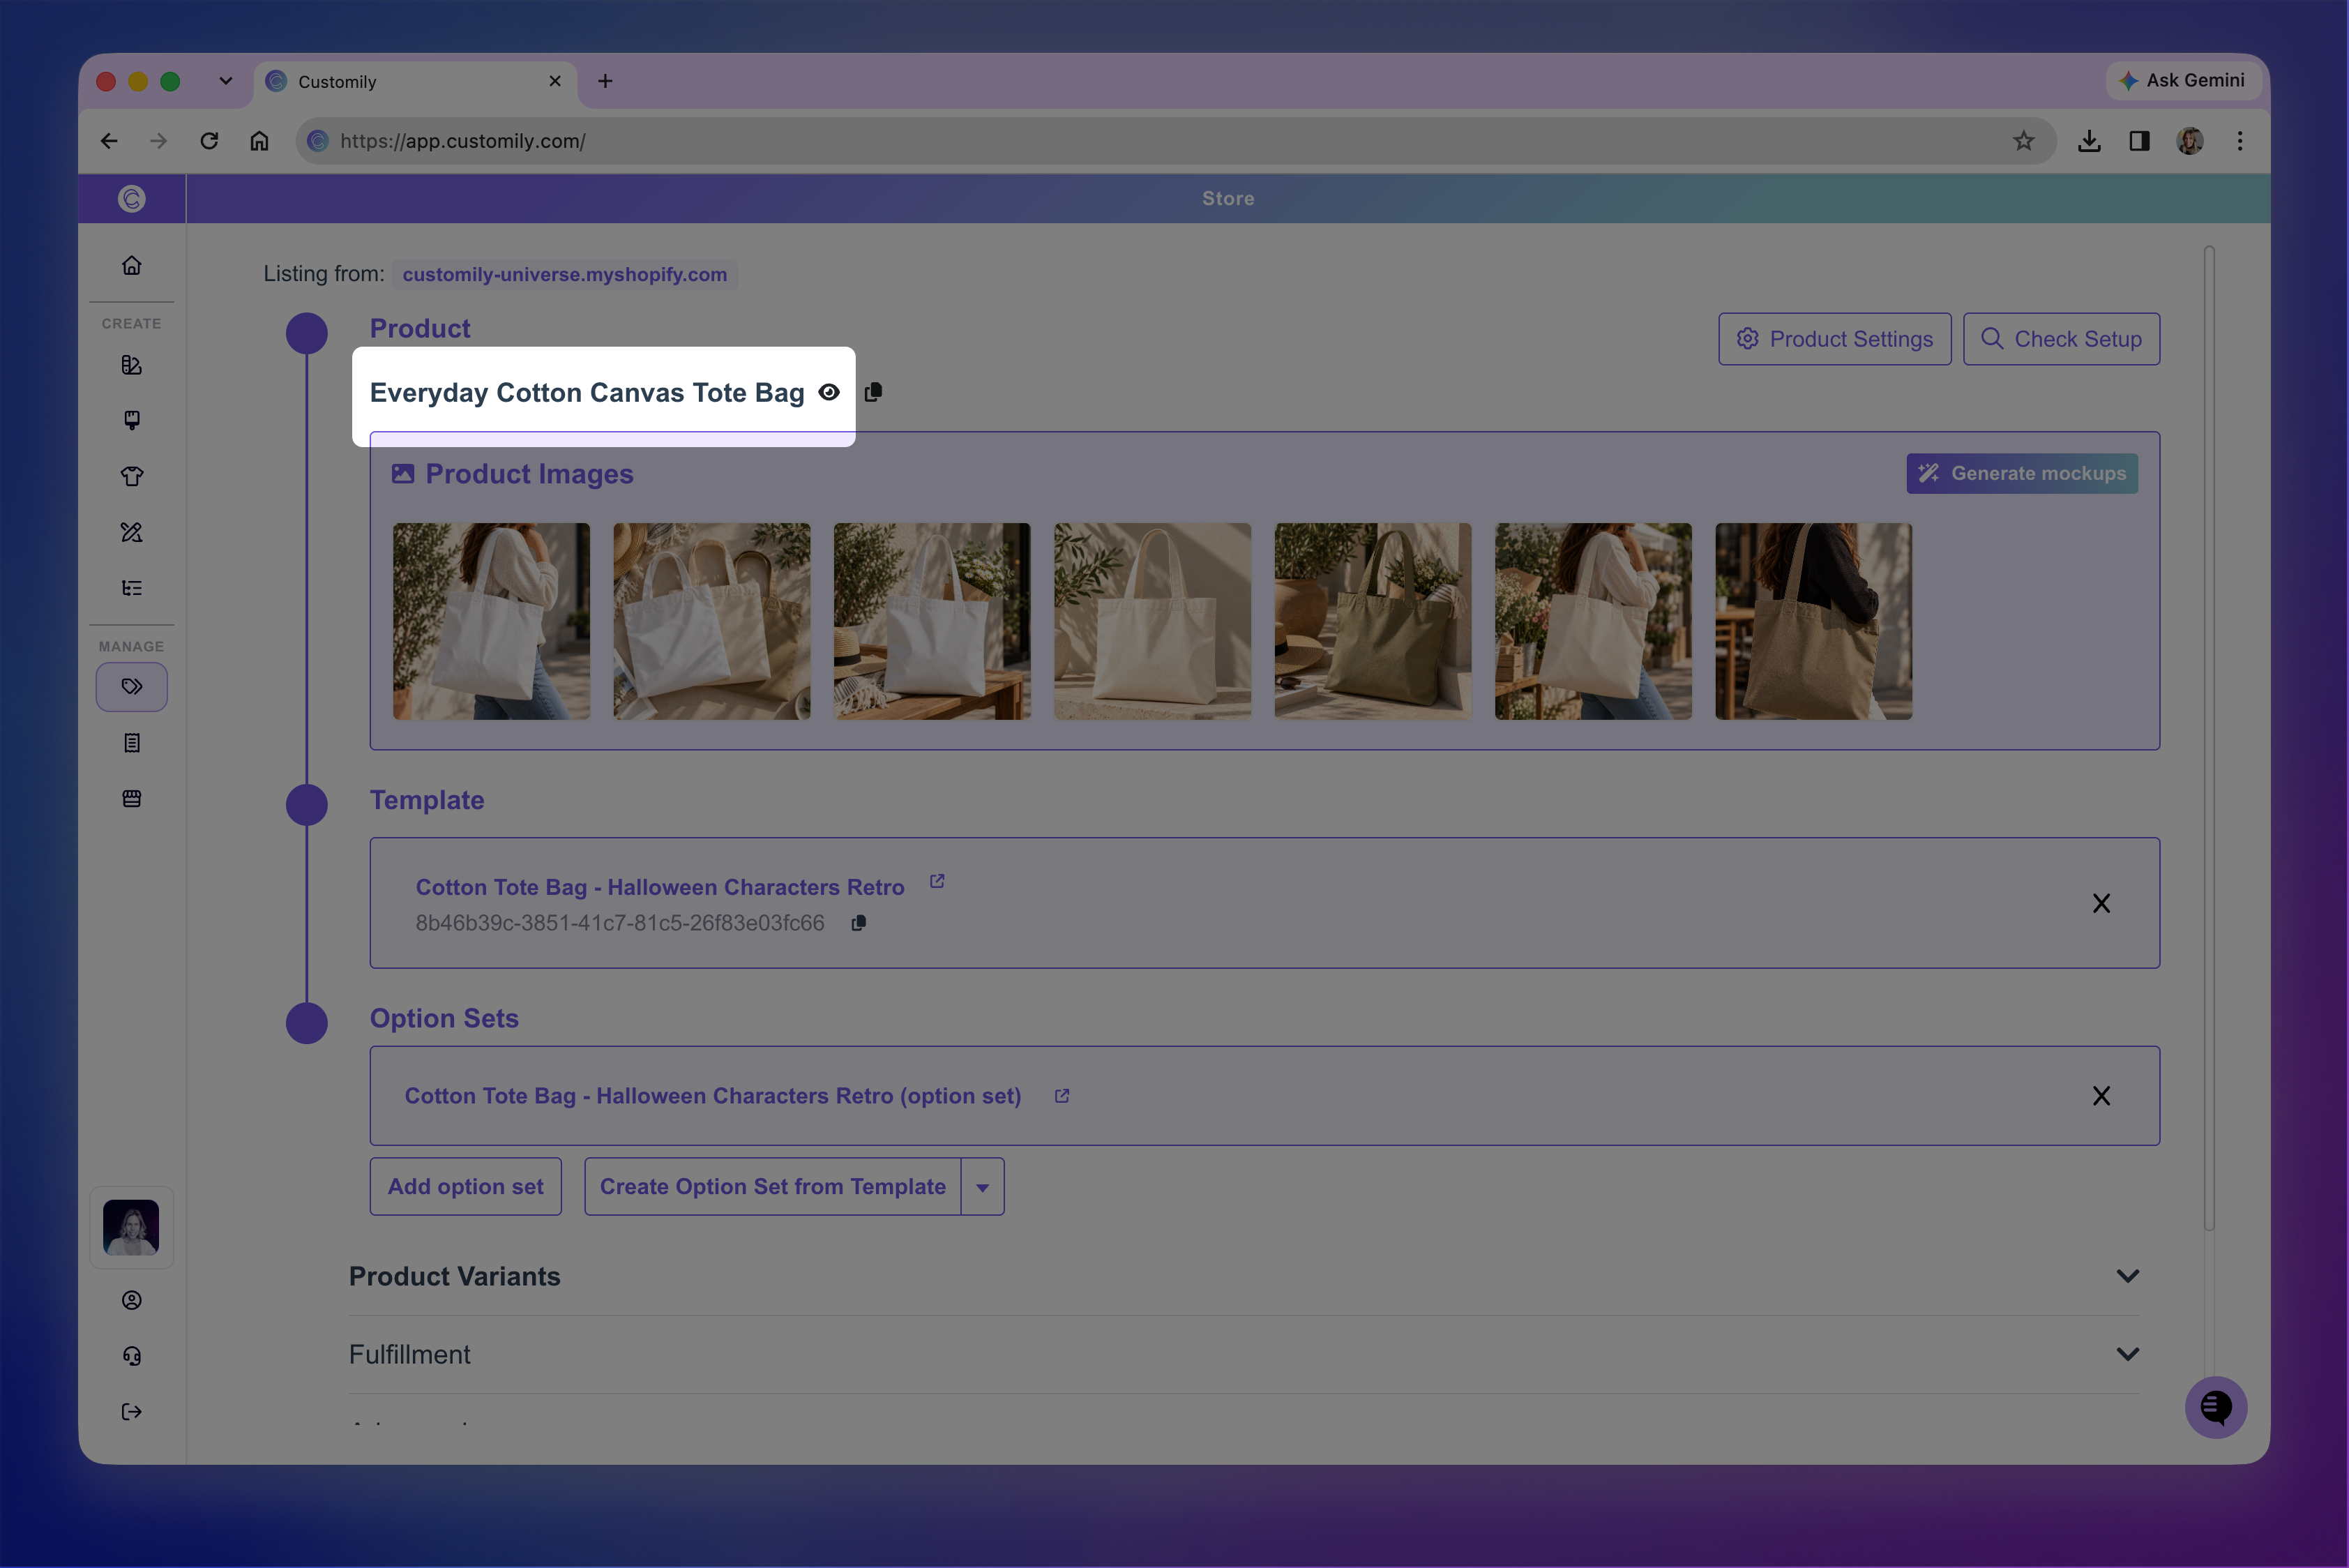Open the orders document sidebar icon

[131, 743]
